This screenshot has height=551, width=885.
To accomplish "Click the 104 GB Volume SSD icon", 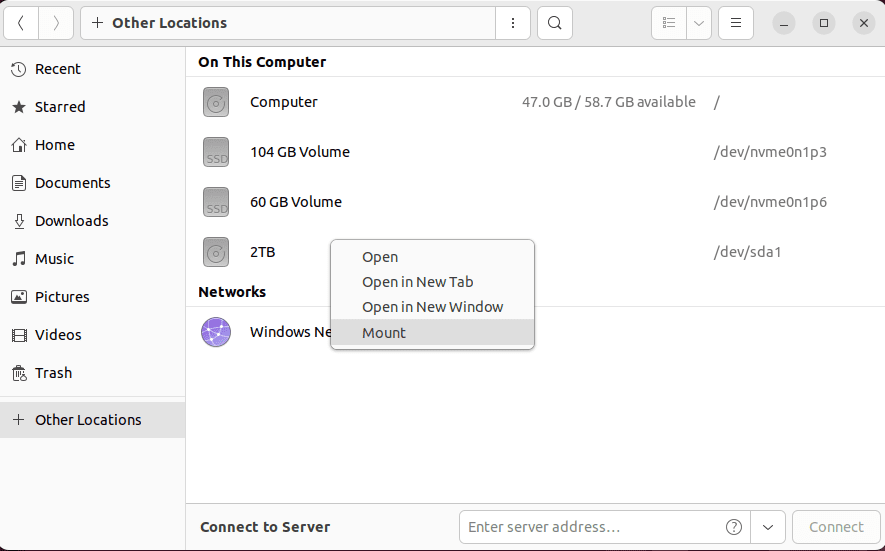I will click(x=216, y=152).
